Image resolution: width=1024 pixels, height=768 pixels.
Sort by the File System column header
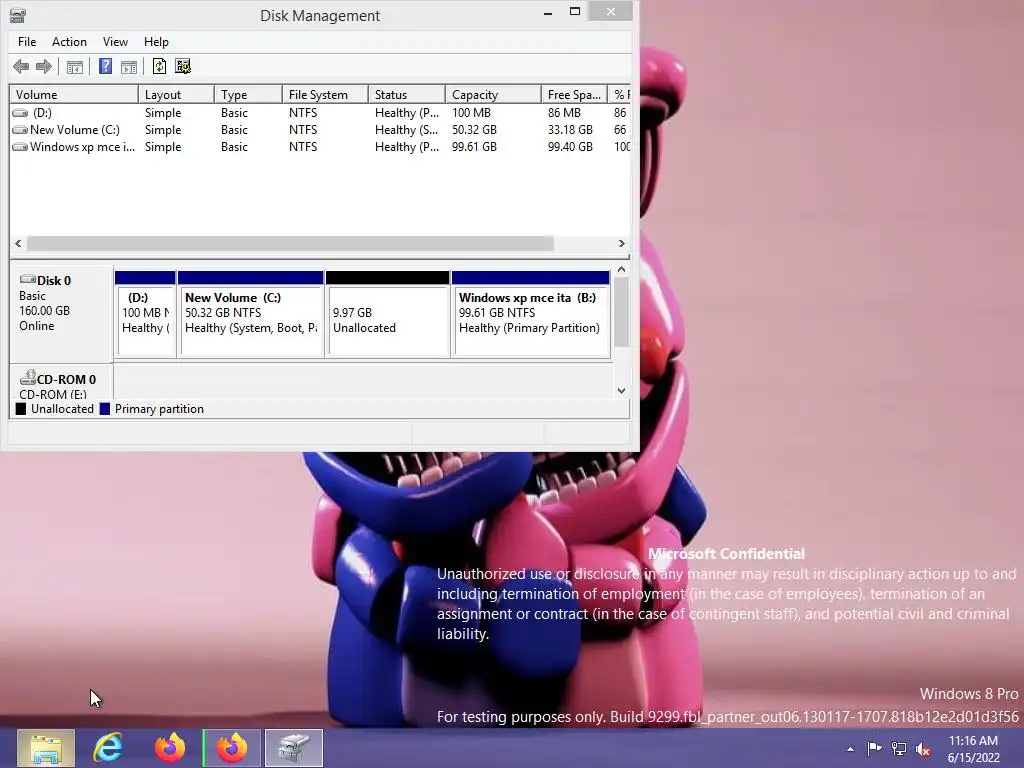click(325, 95)
